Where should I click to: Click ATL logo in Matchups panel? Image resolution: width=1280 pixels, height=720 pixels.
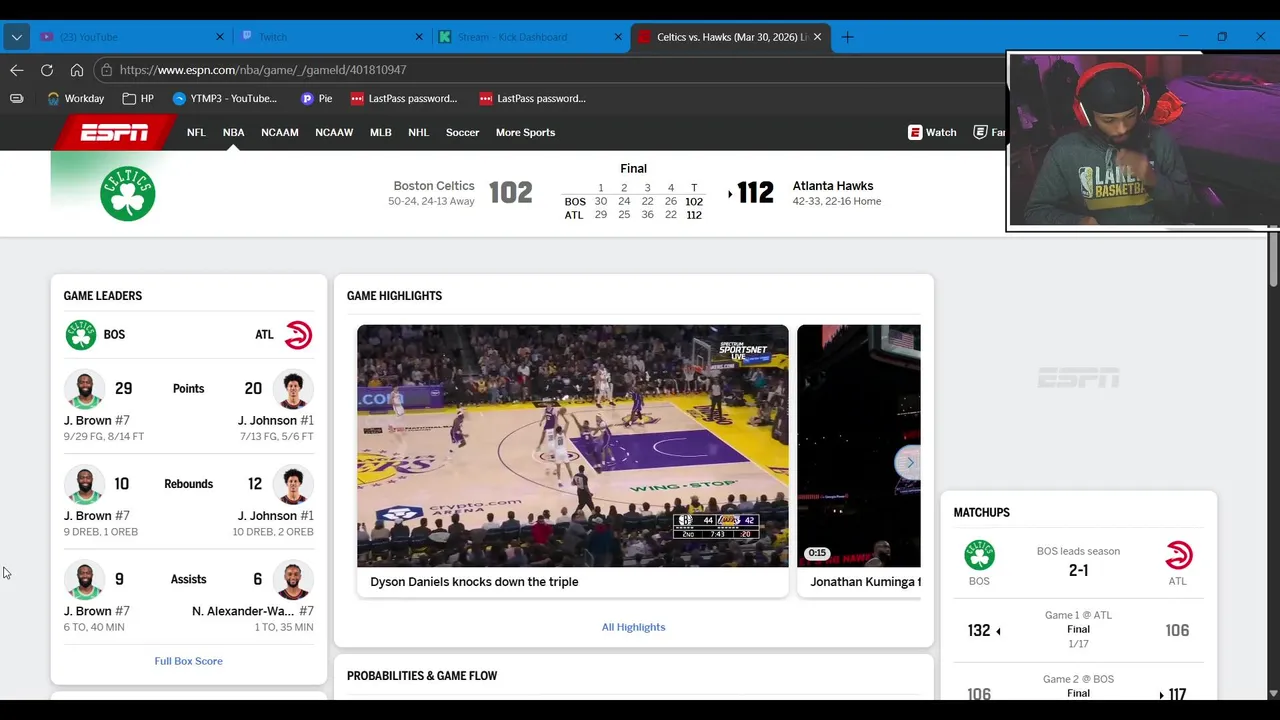point(1178,555)
